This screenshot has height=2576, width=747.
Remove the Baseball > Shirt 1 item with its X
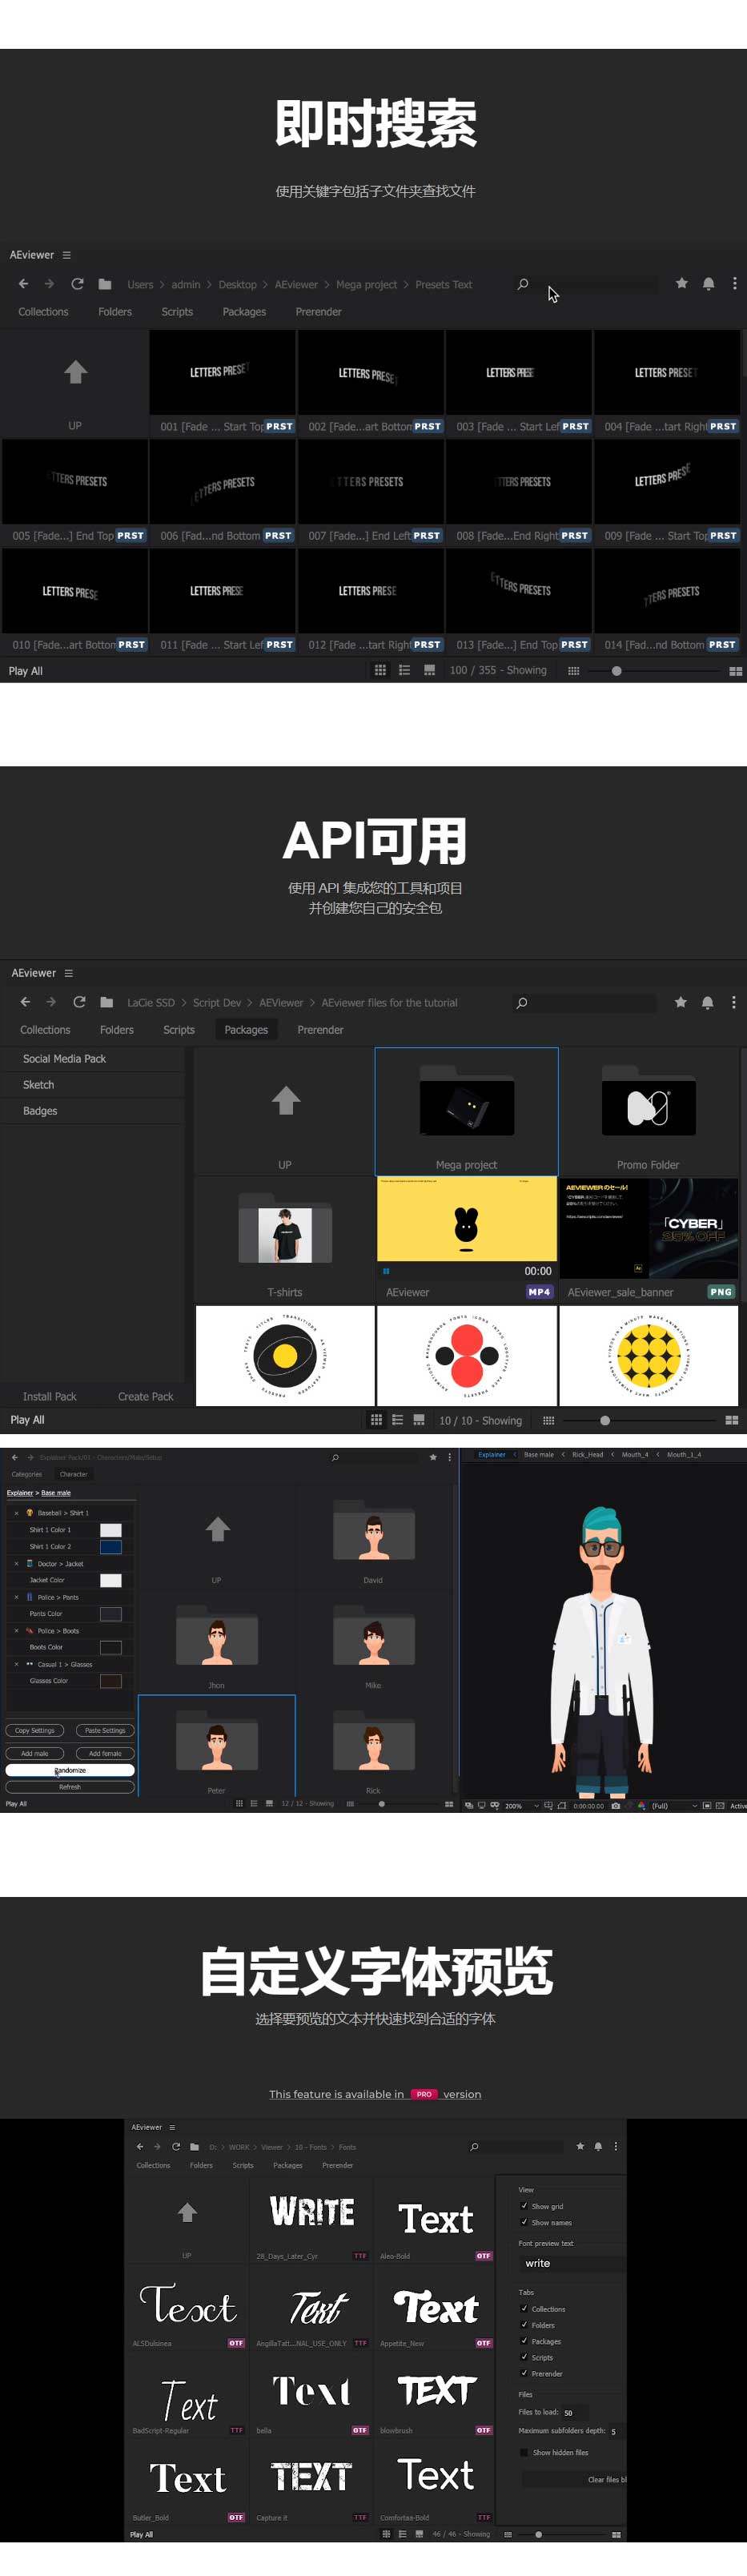tap(16, 1513)
